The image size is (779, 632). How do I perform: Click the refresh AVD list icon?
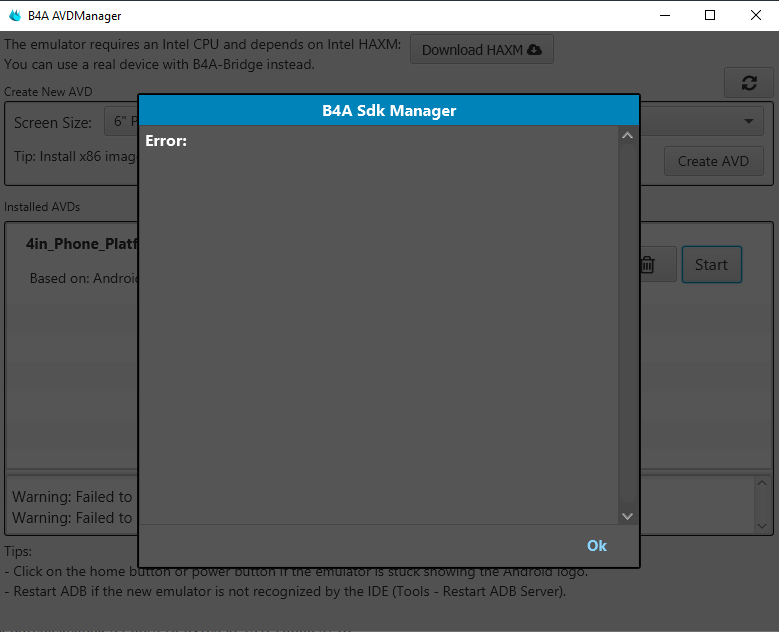[749, 82]
